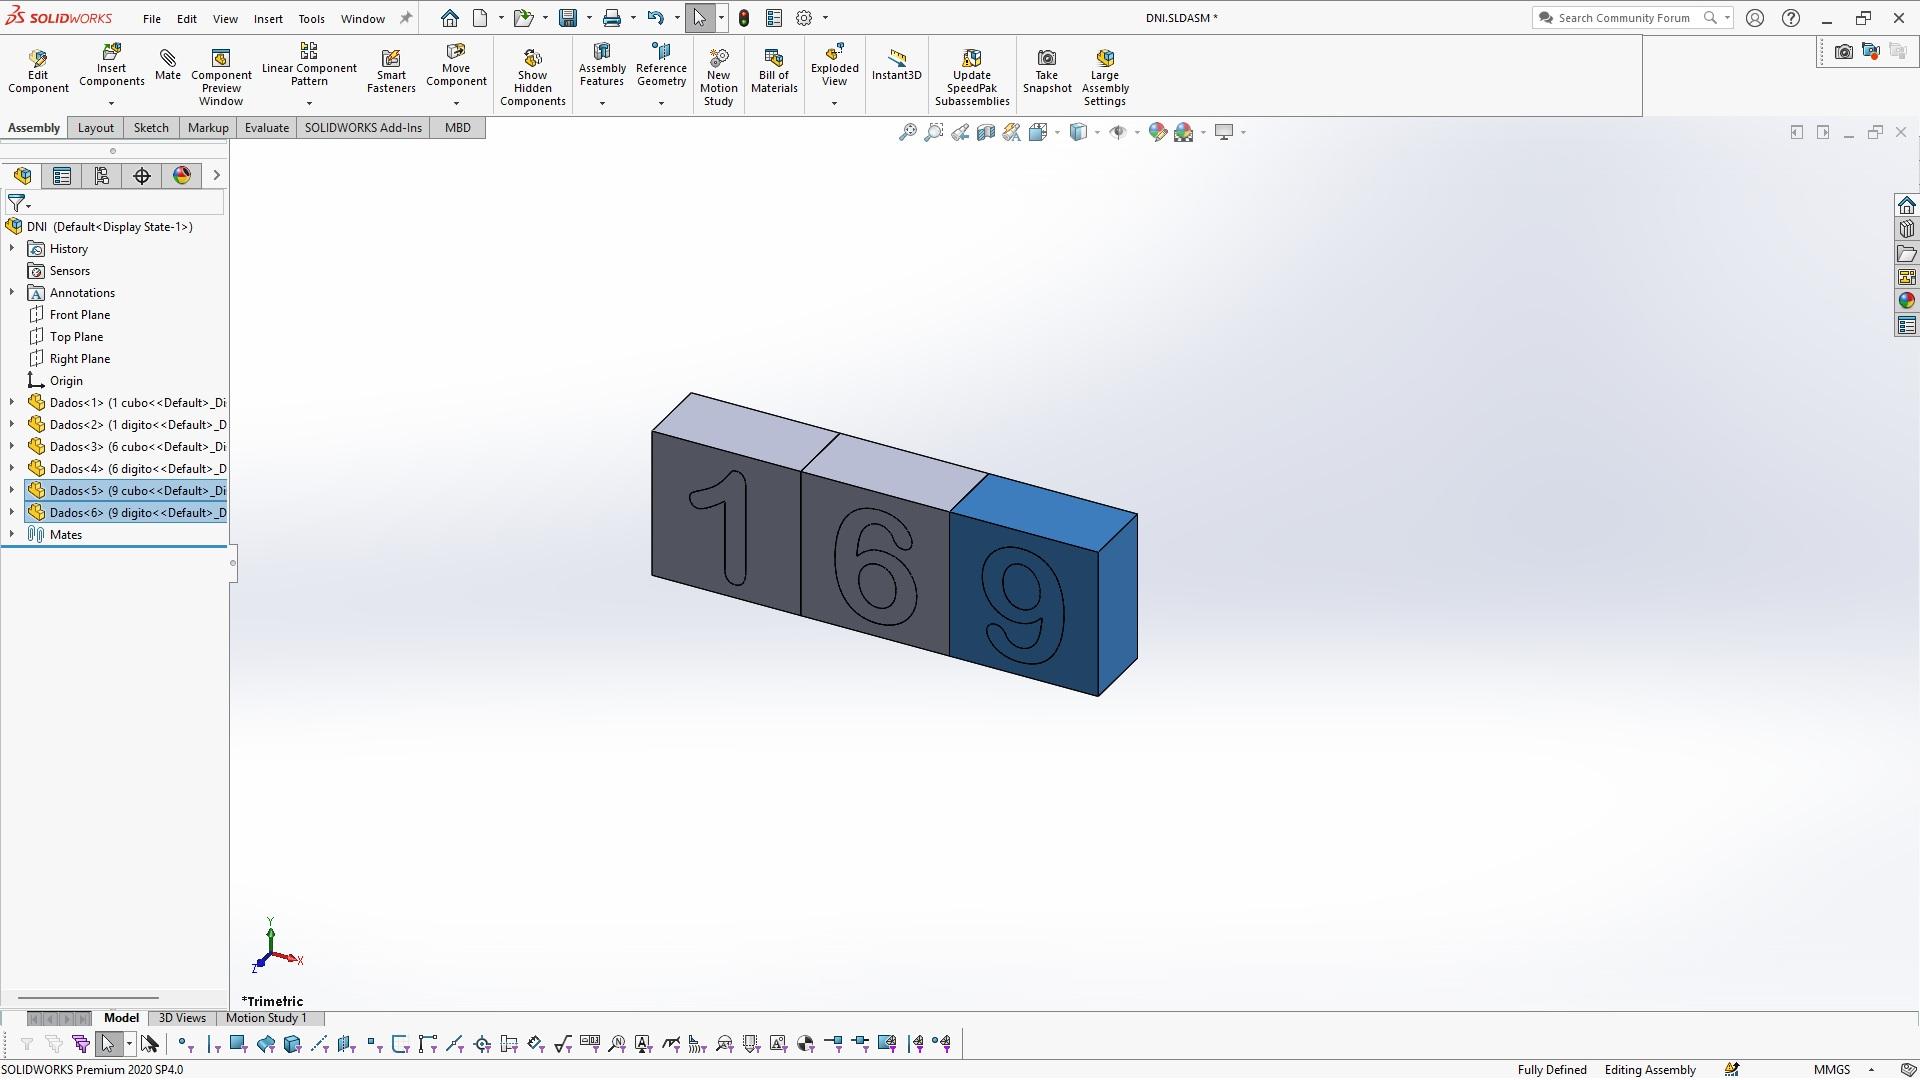Click Zoom to Fit icon
Screen dimensions: 1920x1080
(907, 132)
